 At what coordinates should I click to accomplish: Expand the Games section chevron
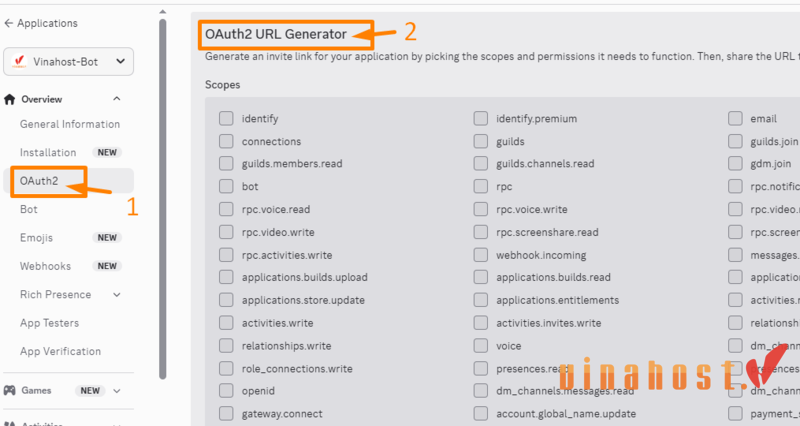[117, 391]
